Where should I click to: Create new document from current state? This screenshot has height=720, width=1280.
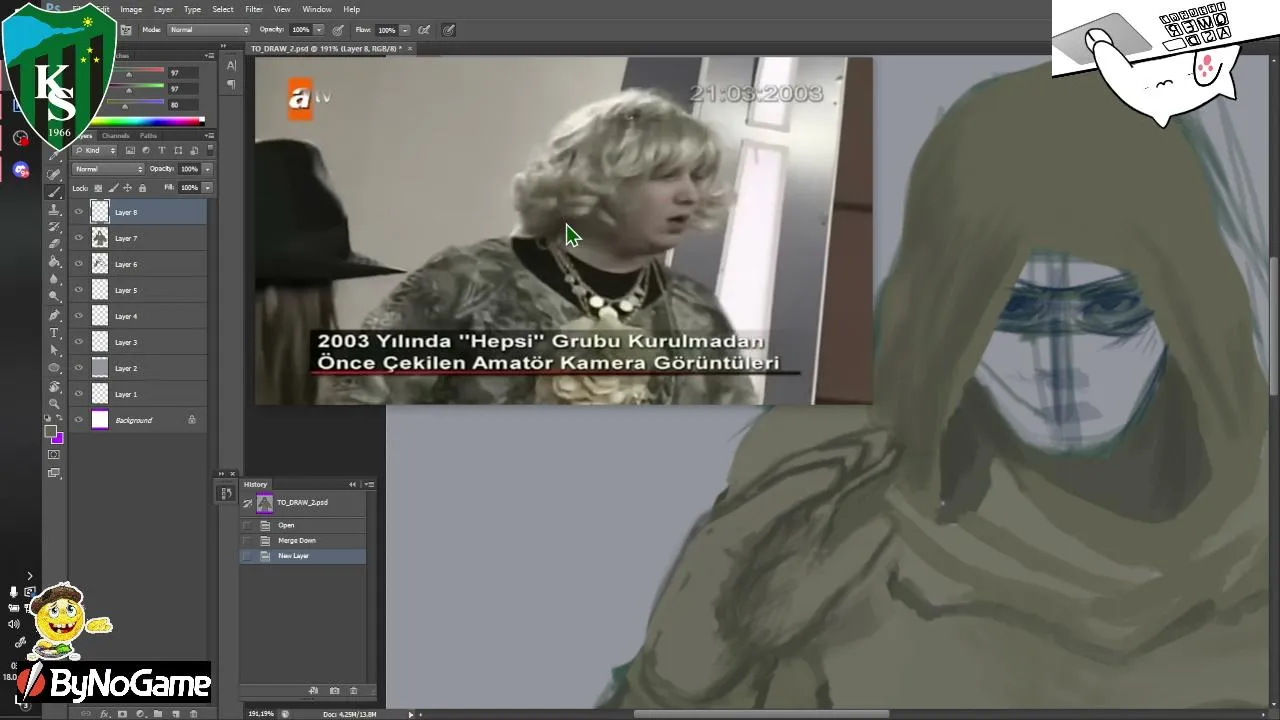point(314,691)
